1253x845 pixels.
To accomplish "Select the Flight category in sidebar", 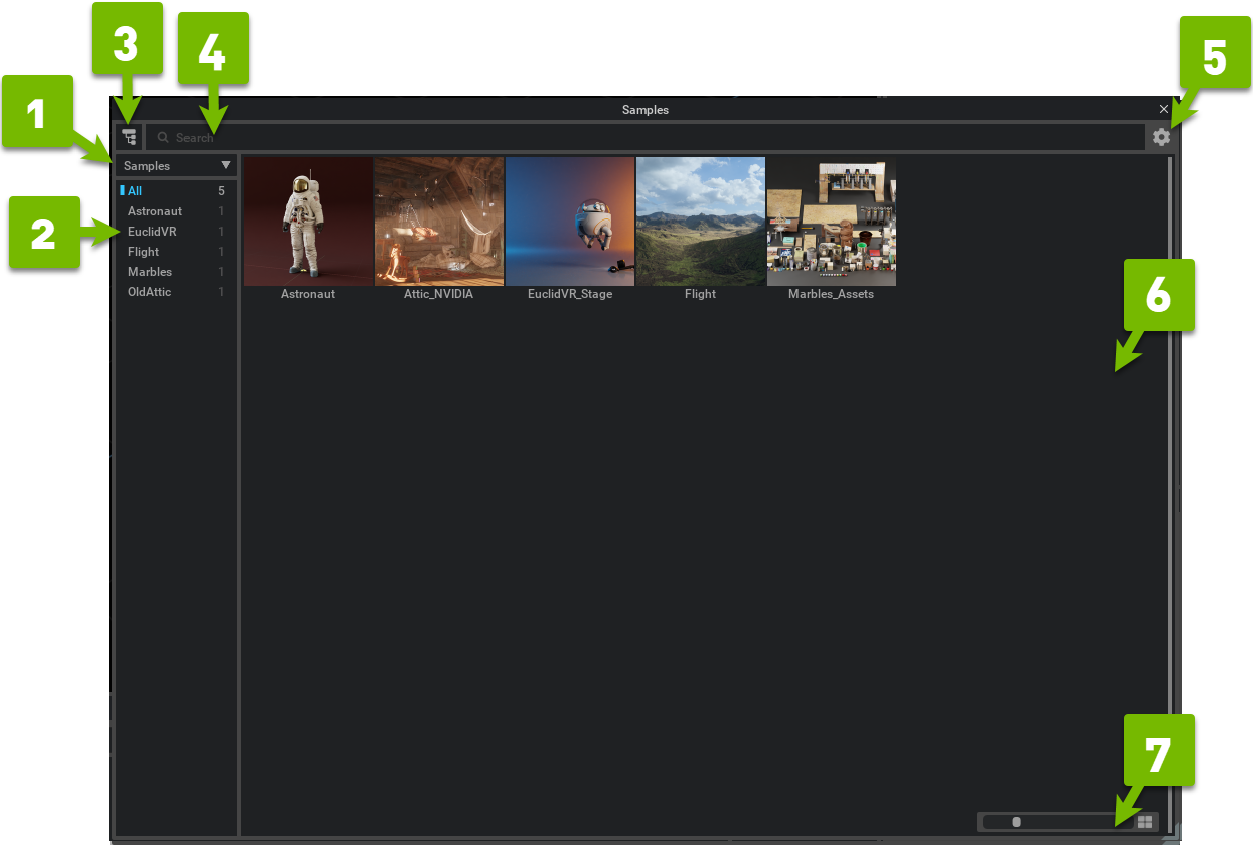I will tap(144, 252).
